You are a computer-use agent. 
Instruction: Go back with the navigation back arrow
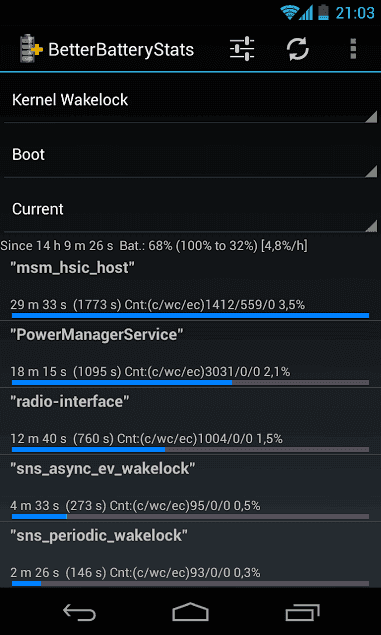(x=79, y=612)
